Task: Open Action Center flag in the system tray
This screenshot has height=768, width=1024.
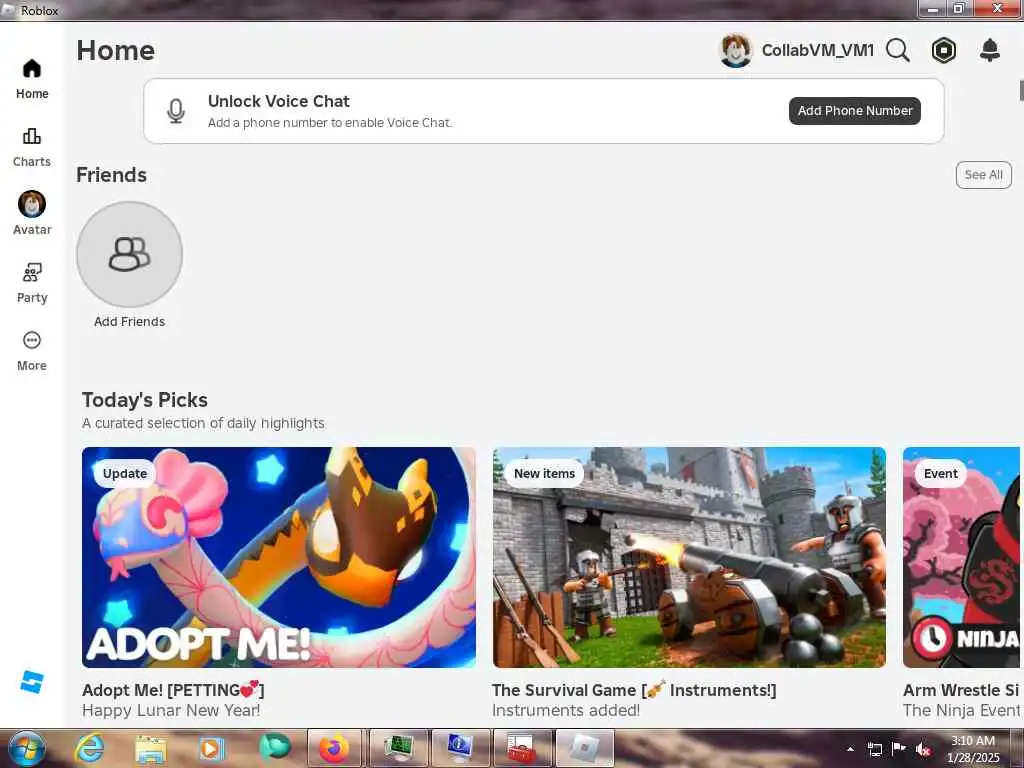Action: pyautogui.click(x=899, y=749)
